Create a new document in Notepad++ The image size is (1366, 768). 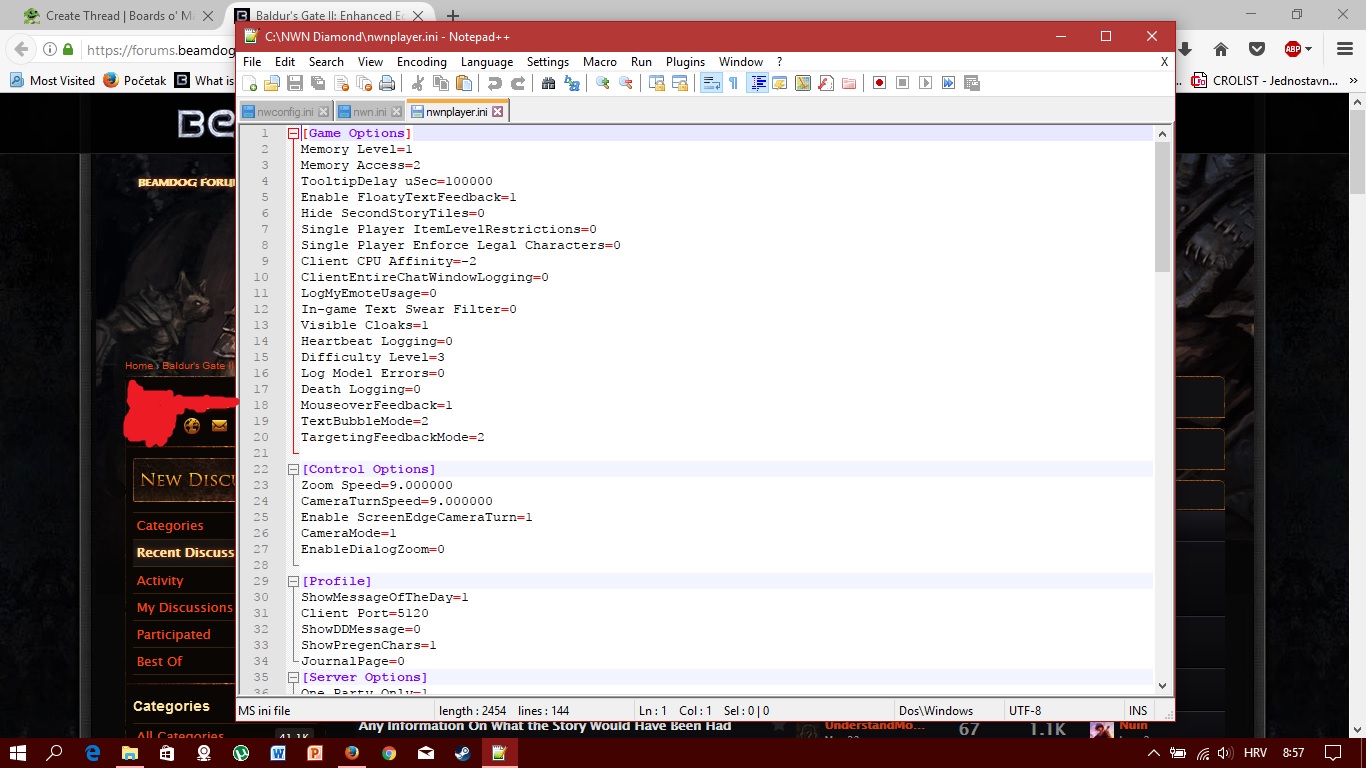coord(250,83)
